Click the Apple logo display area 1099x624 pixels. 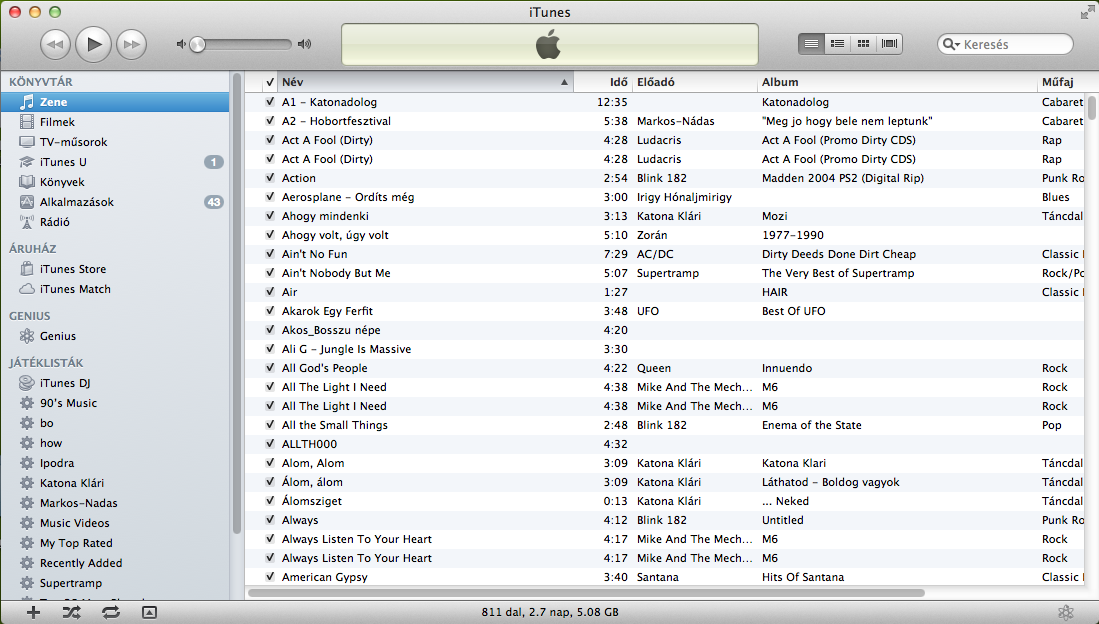click(550, 44)
